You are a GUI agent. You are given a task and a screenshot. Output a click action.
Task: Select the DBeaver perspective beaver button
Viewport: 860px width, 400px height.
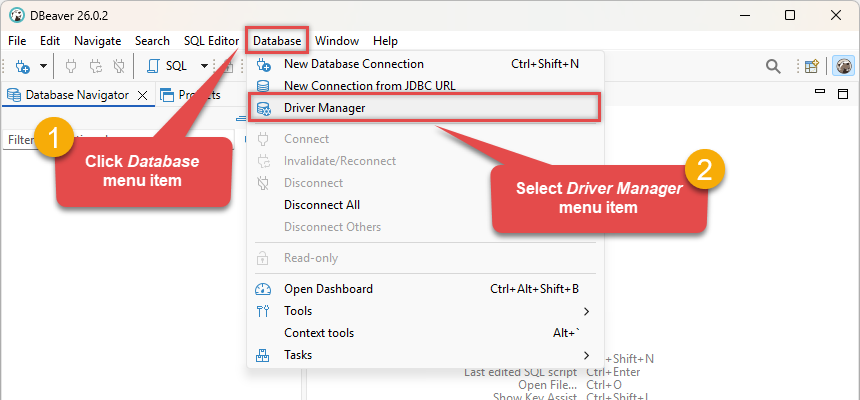tap(844, 66)
